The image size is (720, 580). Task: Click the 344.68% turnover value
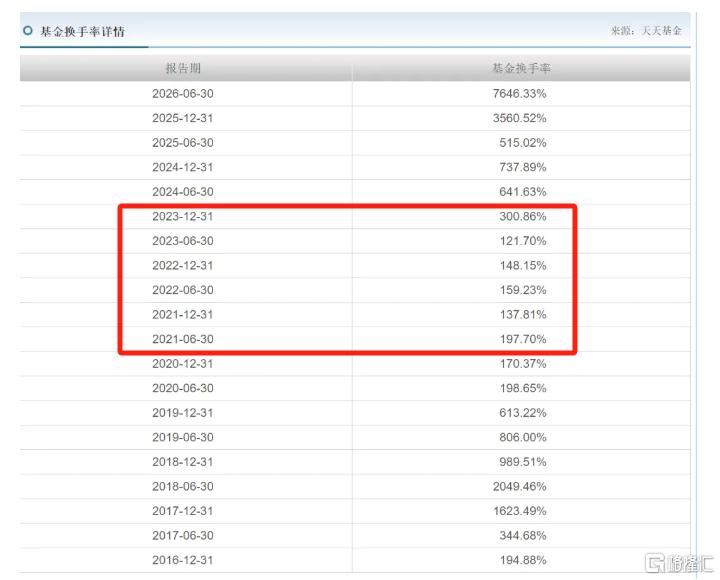pyautogui.click(x=523, y=536)
